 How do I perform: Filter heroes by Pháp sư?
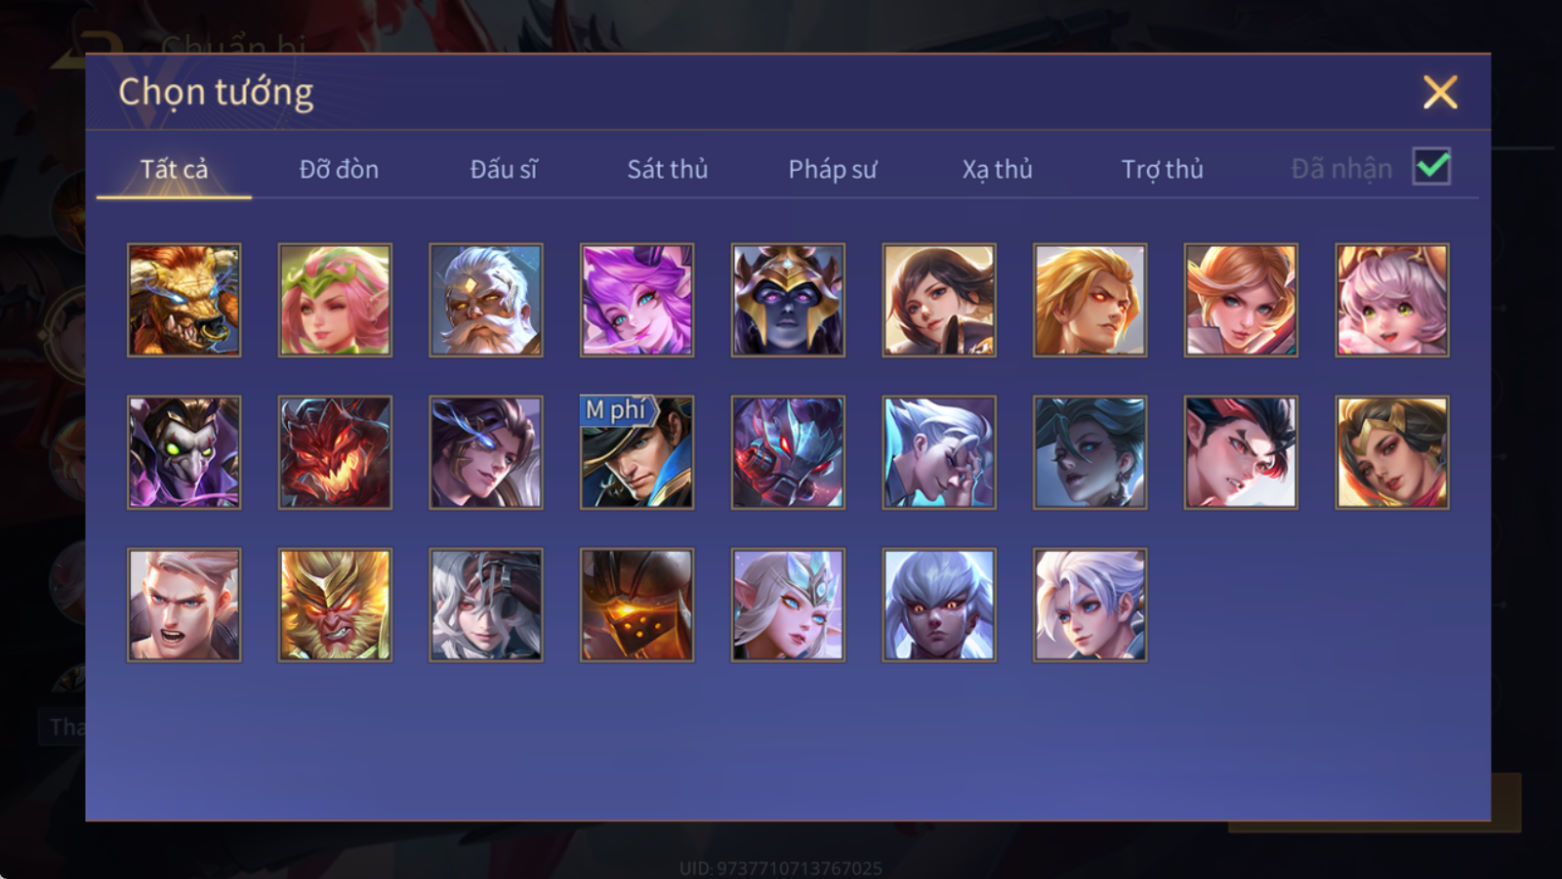coord(832,169)
